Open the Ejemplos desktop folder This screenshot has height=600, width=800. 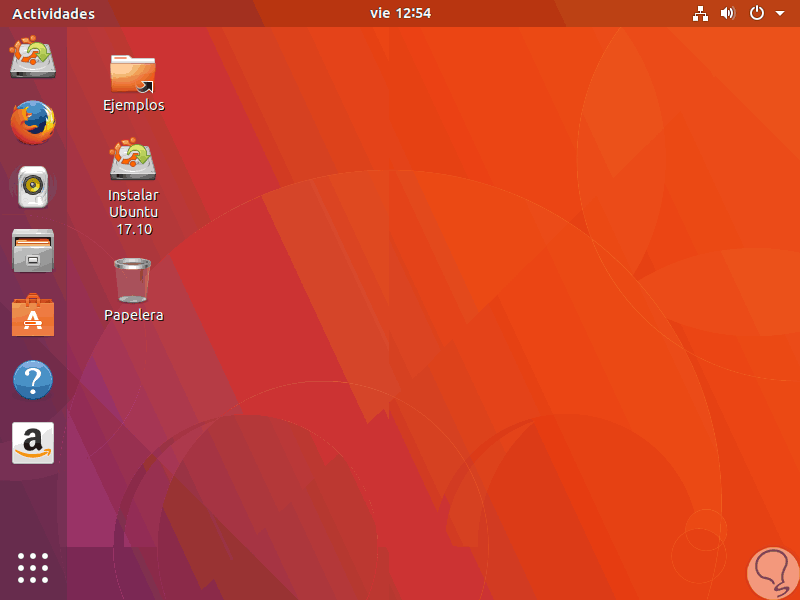click(x=133, y=74)
